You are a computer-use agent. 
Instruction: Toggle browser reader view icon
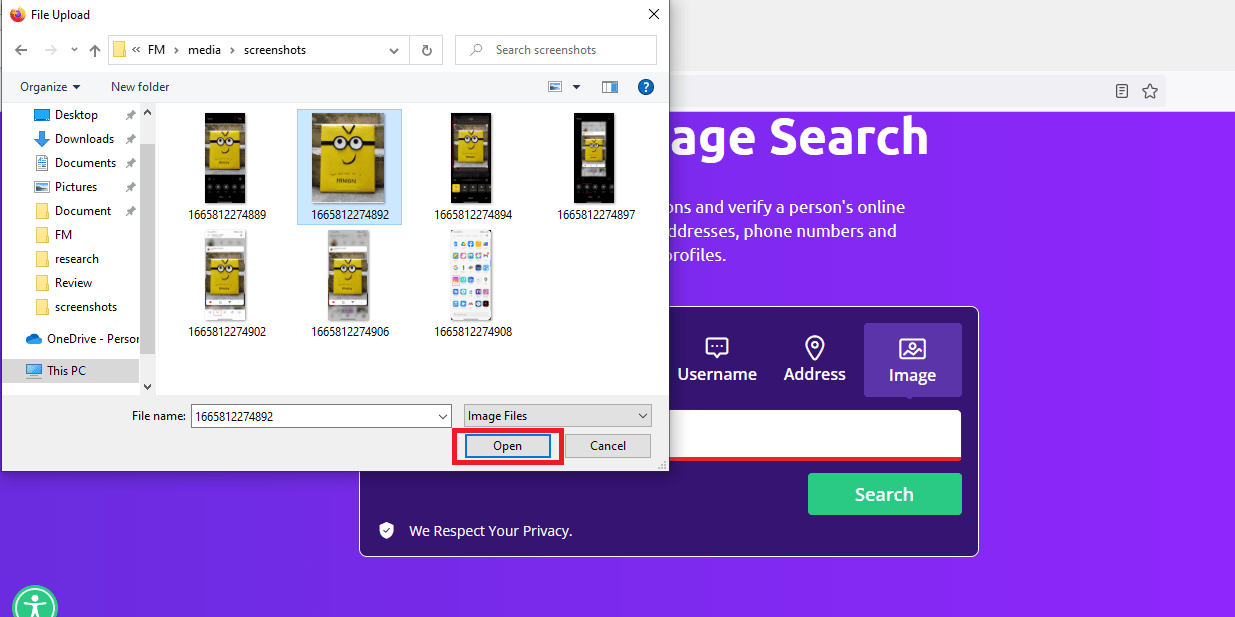coord(1122,91)
